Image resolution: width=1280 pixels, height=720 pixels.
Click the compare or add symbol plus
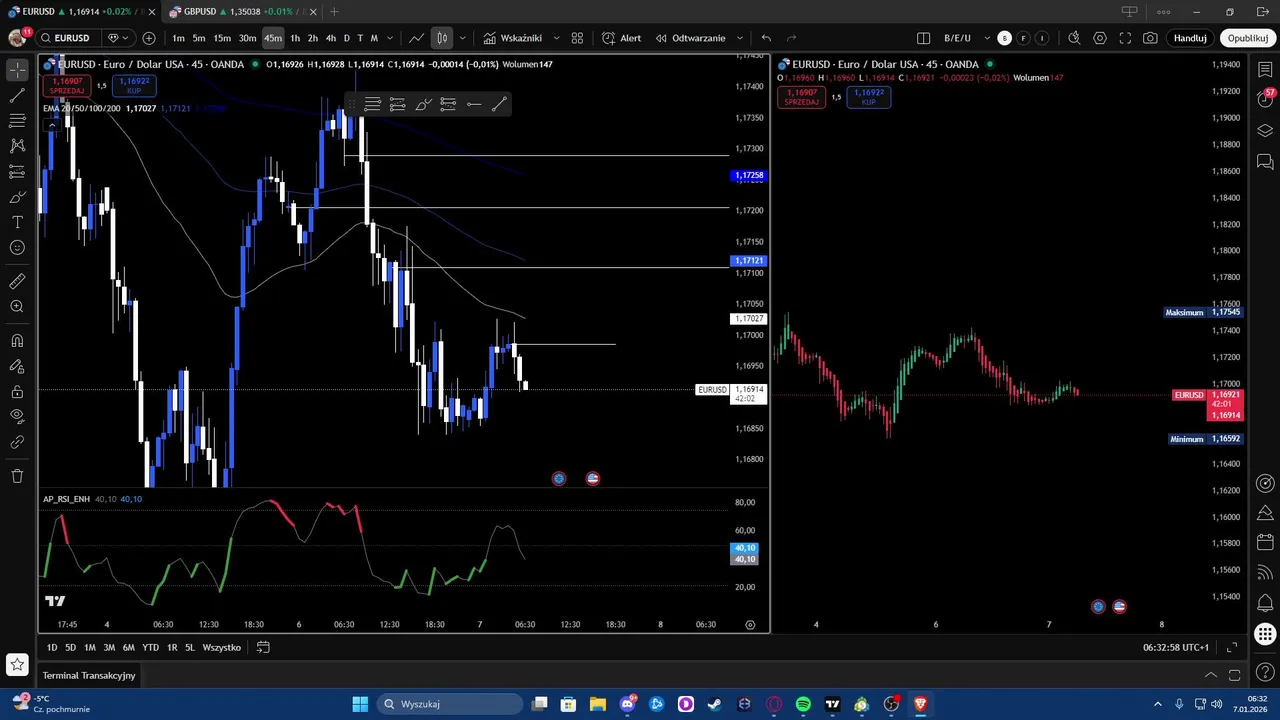[x=149, y=38]
